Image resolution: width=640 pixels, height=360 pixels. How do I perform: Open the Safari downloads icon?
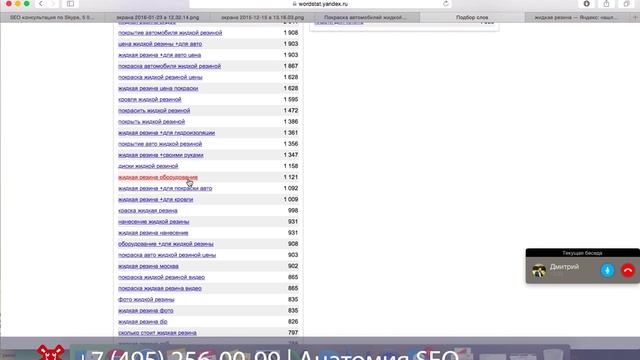587,4
